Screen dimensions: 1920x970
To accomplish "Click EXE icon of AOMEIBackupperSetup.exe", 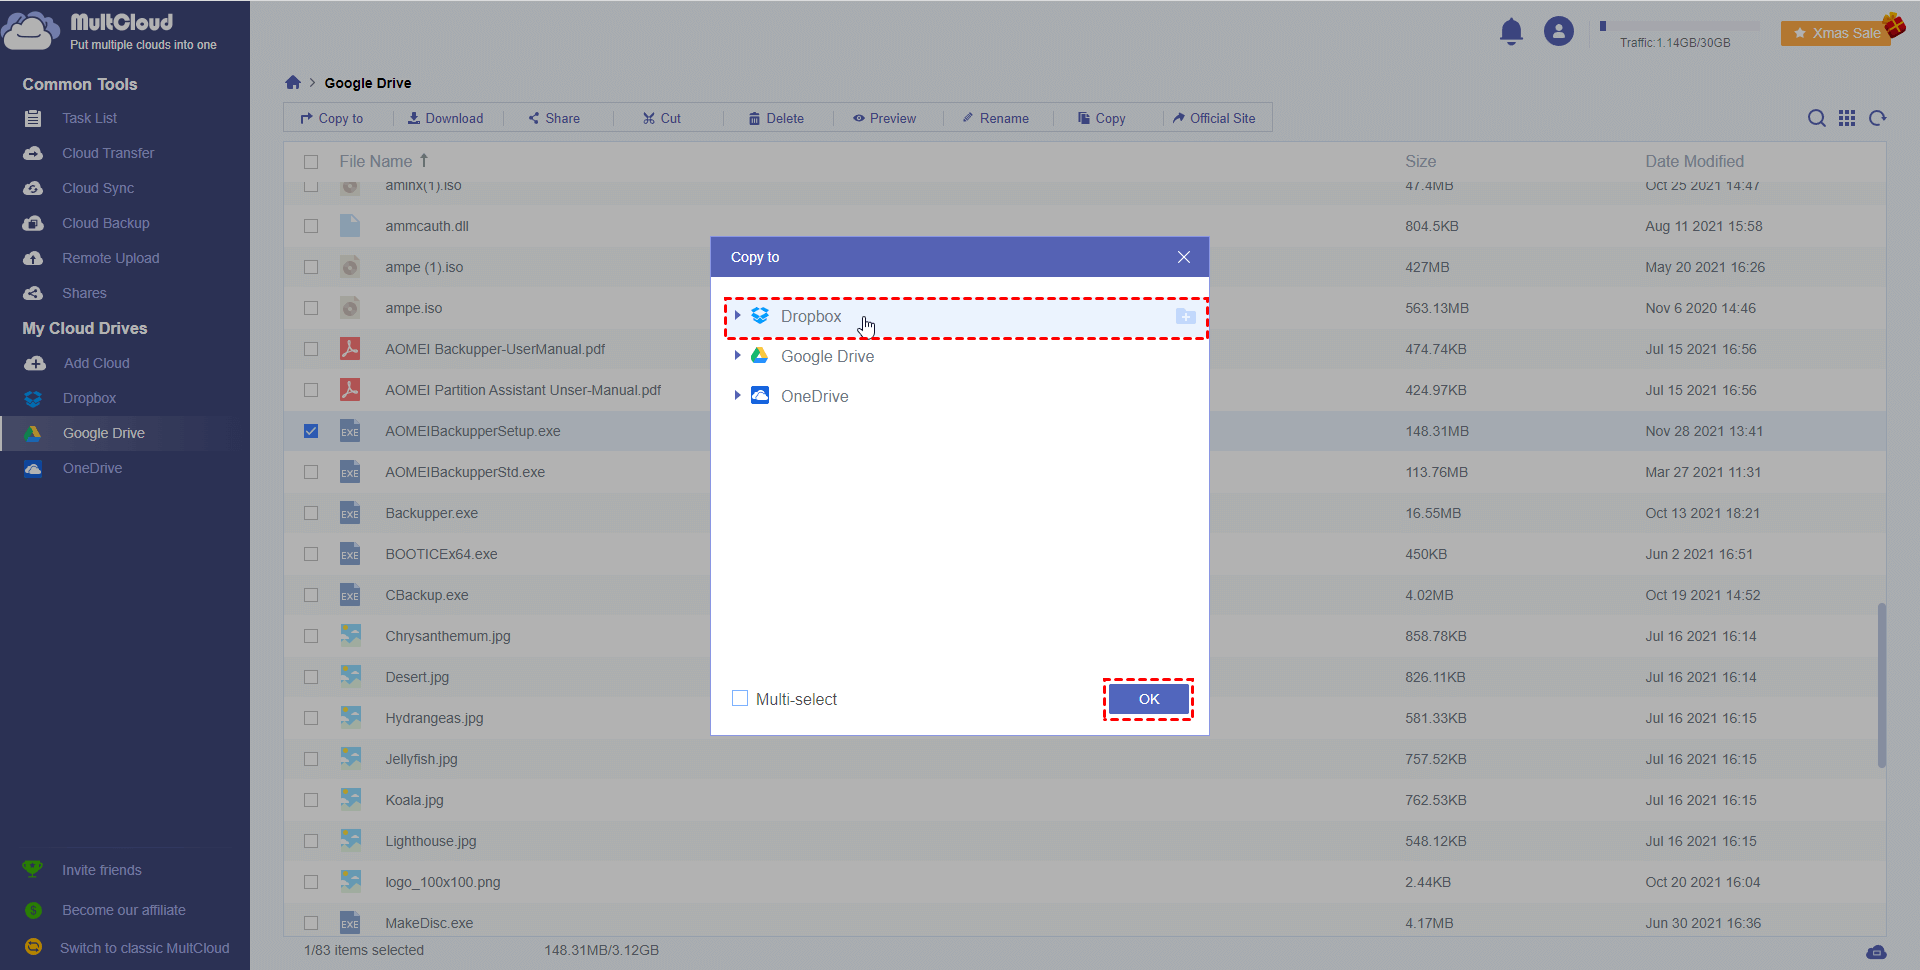I will [350, 431].
